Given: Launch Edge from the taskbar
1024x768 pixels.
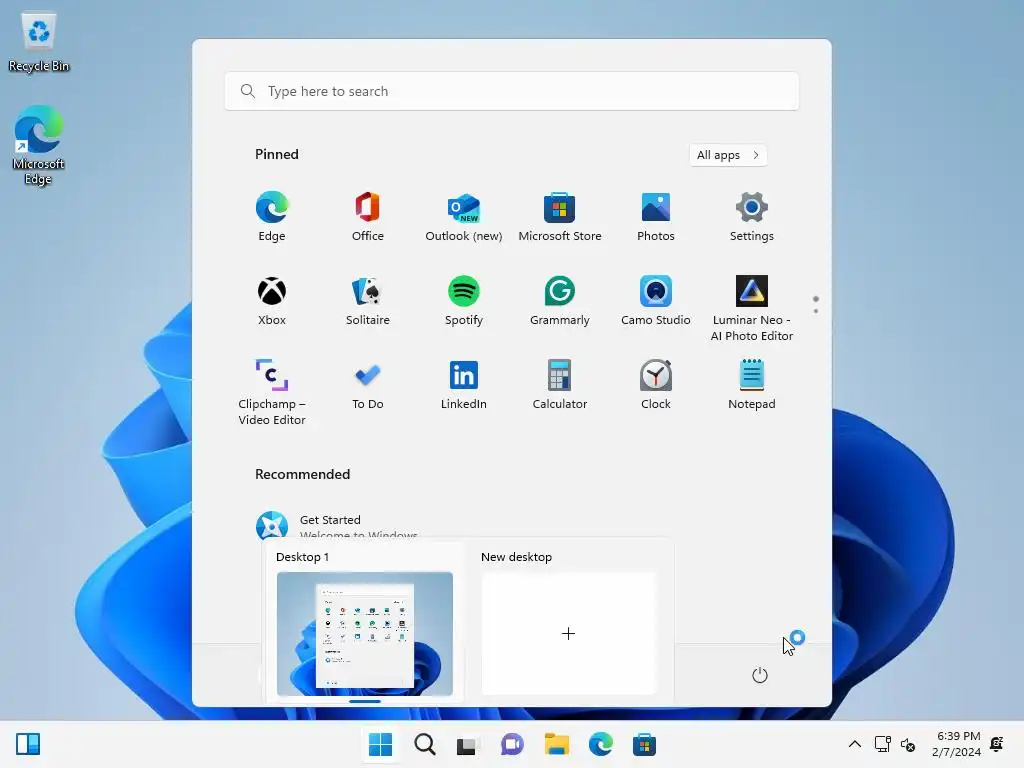Looking at the screenshot, I should [600, 744].
